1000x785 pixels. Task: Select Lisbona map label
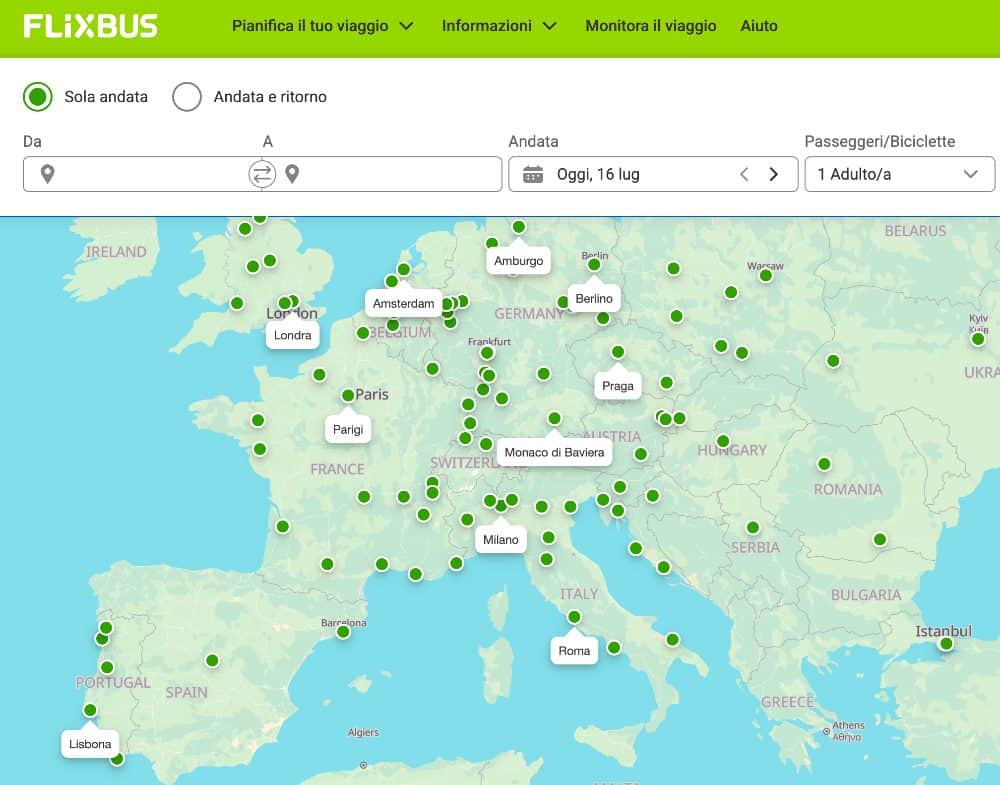(x=90, y=744)
